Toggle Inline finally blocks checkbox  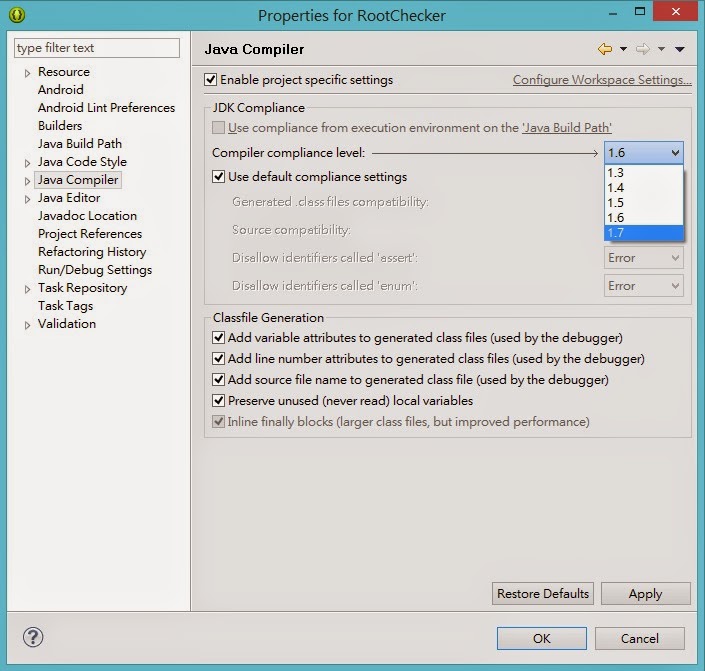[219, 421]
